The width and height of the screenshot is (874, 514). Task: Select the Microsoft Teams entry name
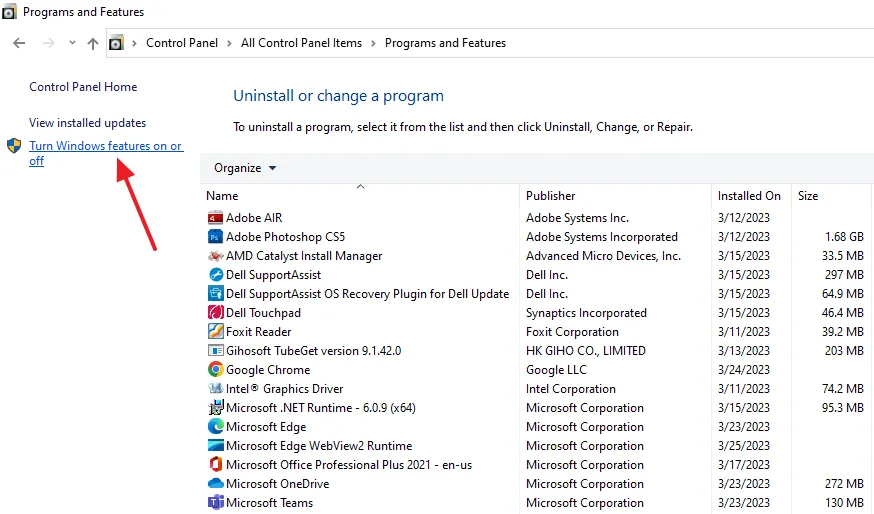pos(269,503)
